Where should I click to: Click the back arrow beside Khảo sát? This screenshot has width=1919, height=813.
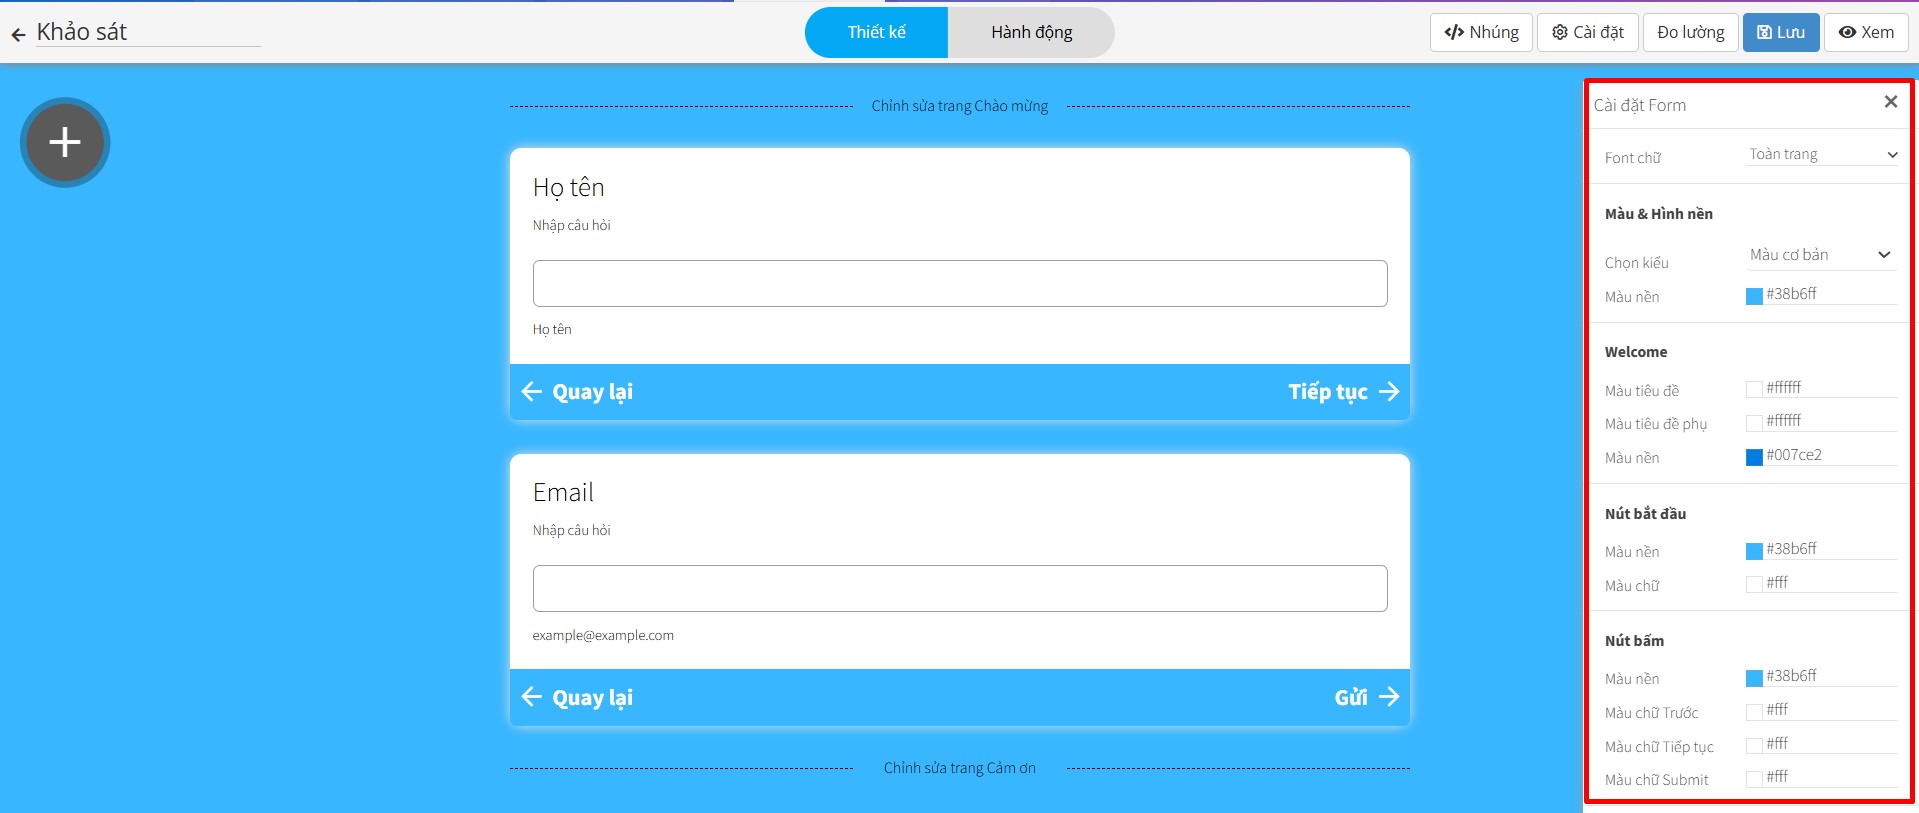18,34
